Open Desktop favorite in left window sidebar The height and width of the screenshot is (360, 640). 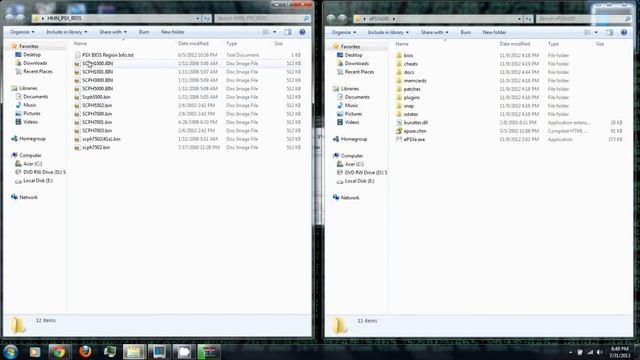tap(32, 54)
